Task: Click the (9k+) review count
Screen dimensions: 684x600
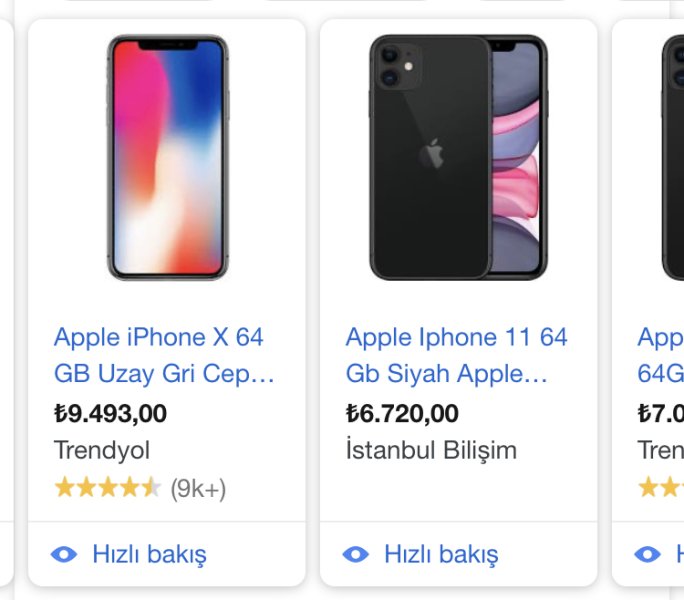Action: pyautogui.click(x=198, y=488)
